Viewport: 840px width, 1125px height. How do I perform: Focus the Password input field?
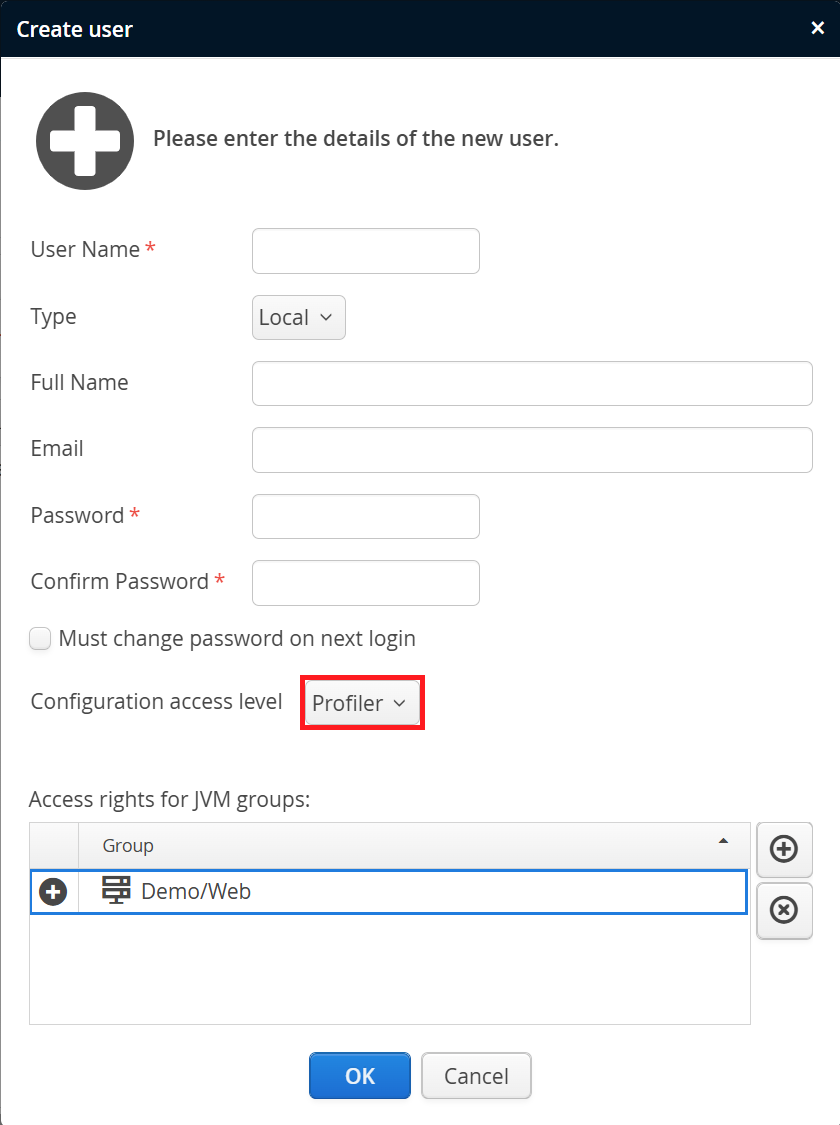[365, 517]
